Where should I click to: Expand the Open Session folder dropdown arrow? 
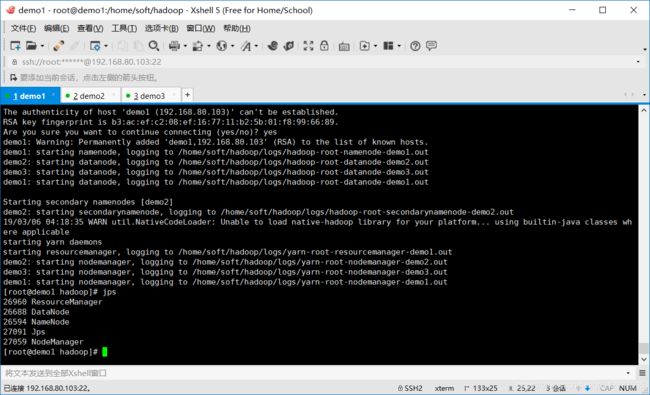pos(42,46)
